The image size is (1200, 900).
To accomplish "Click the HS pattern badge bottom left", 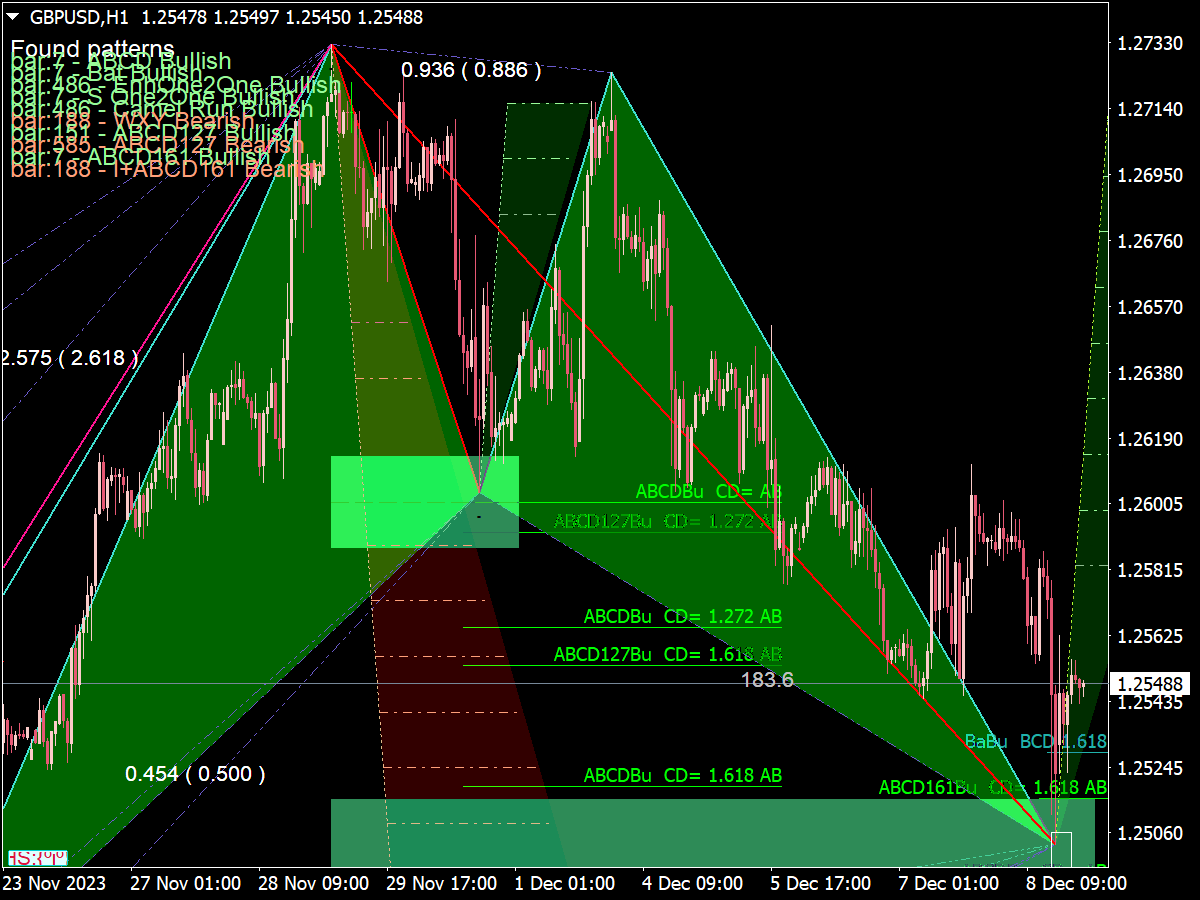I will tap(37, 857).
